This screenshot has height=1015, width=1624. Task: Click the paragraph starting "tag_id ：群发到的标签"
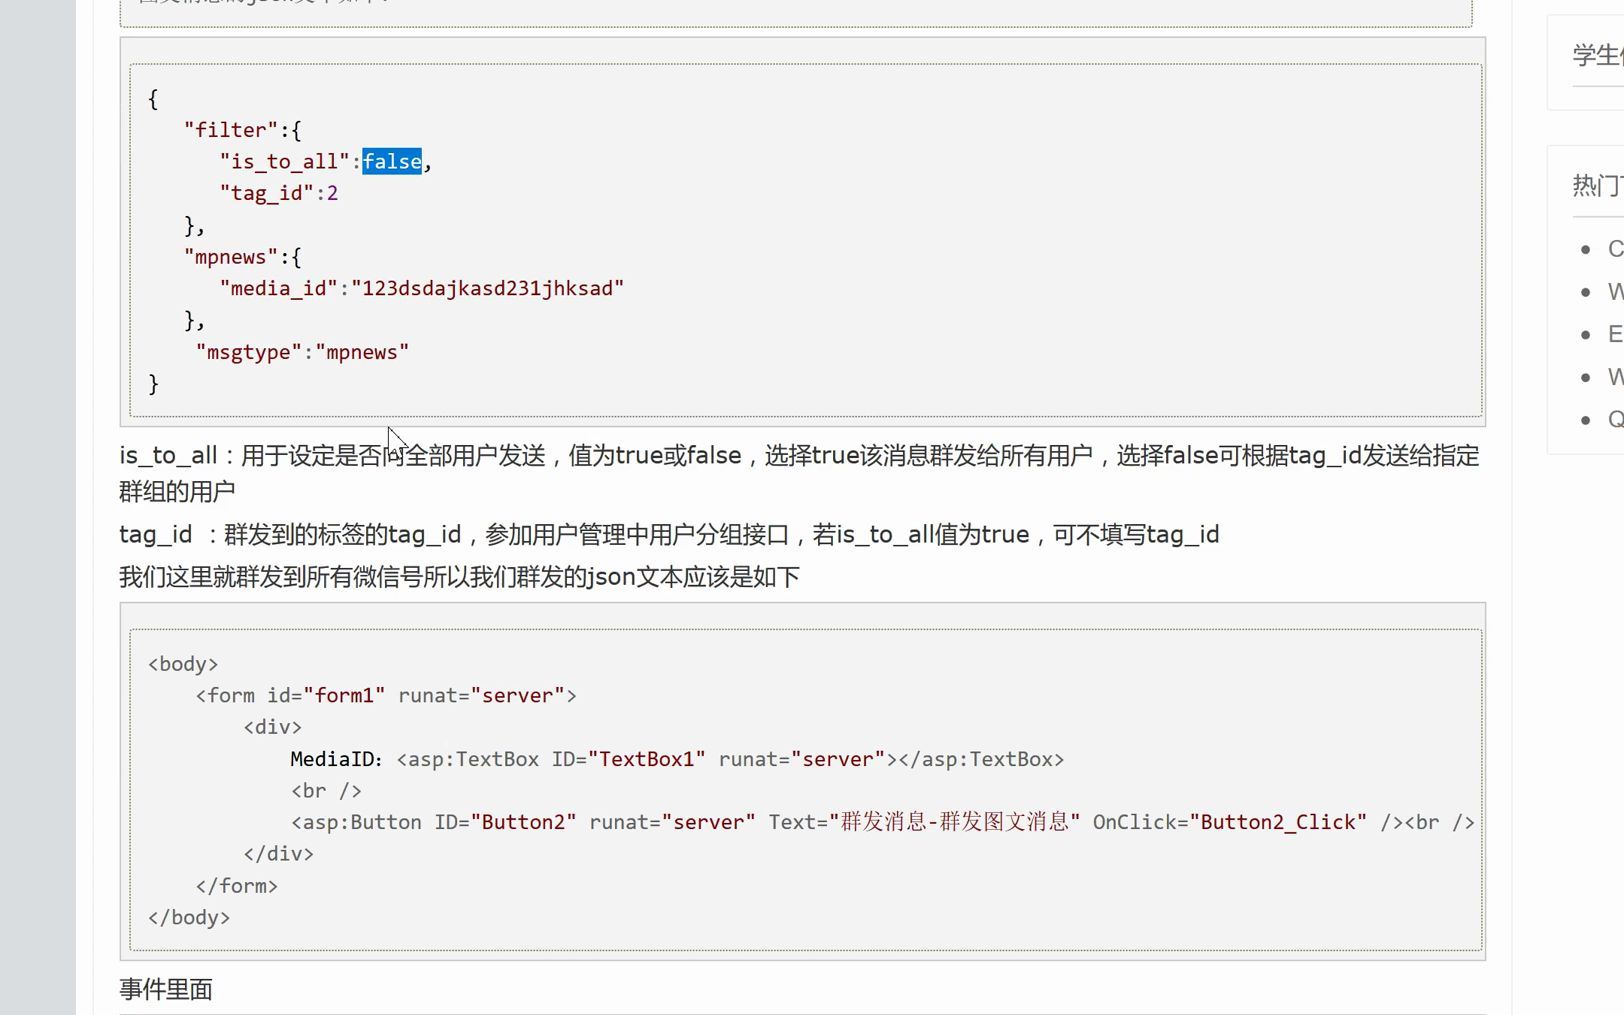pyautogui.click(x=669, y=534)
